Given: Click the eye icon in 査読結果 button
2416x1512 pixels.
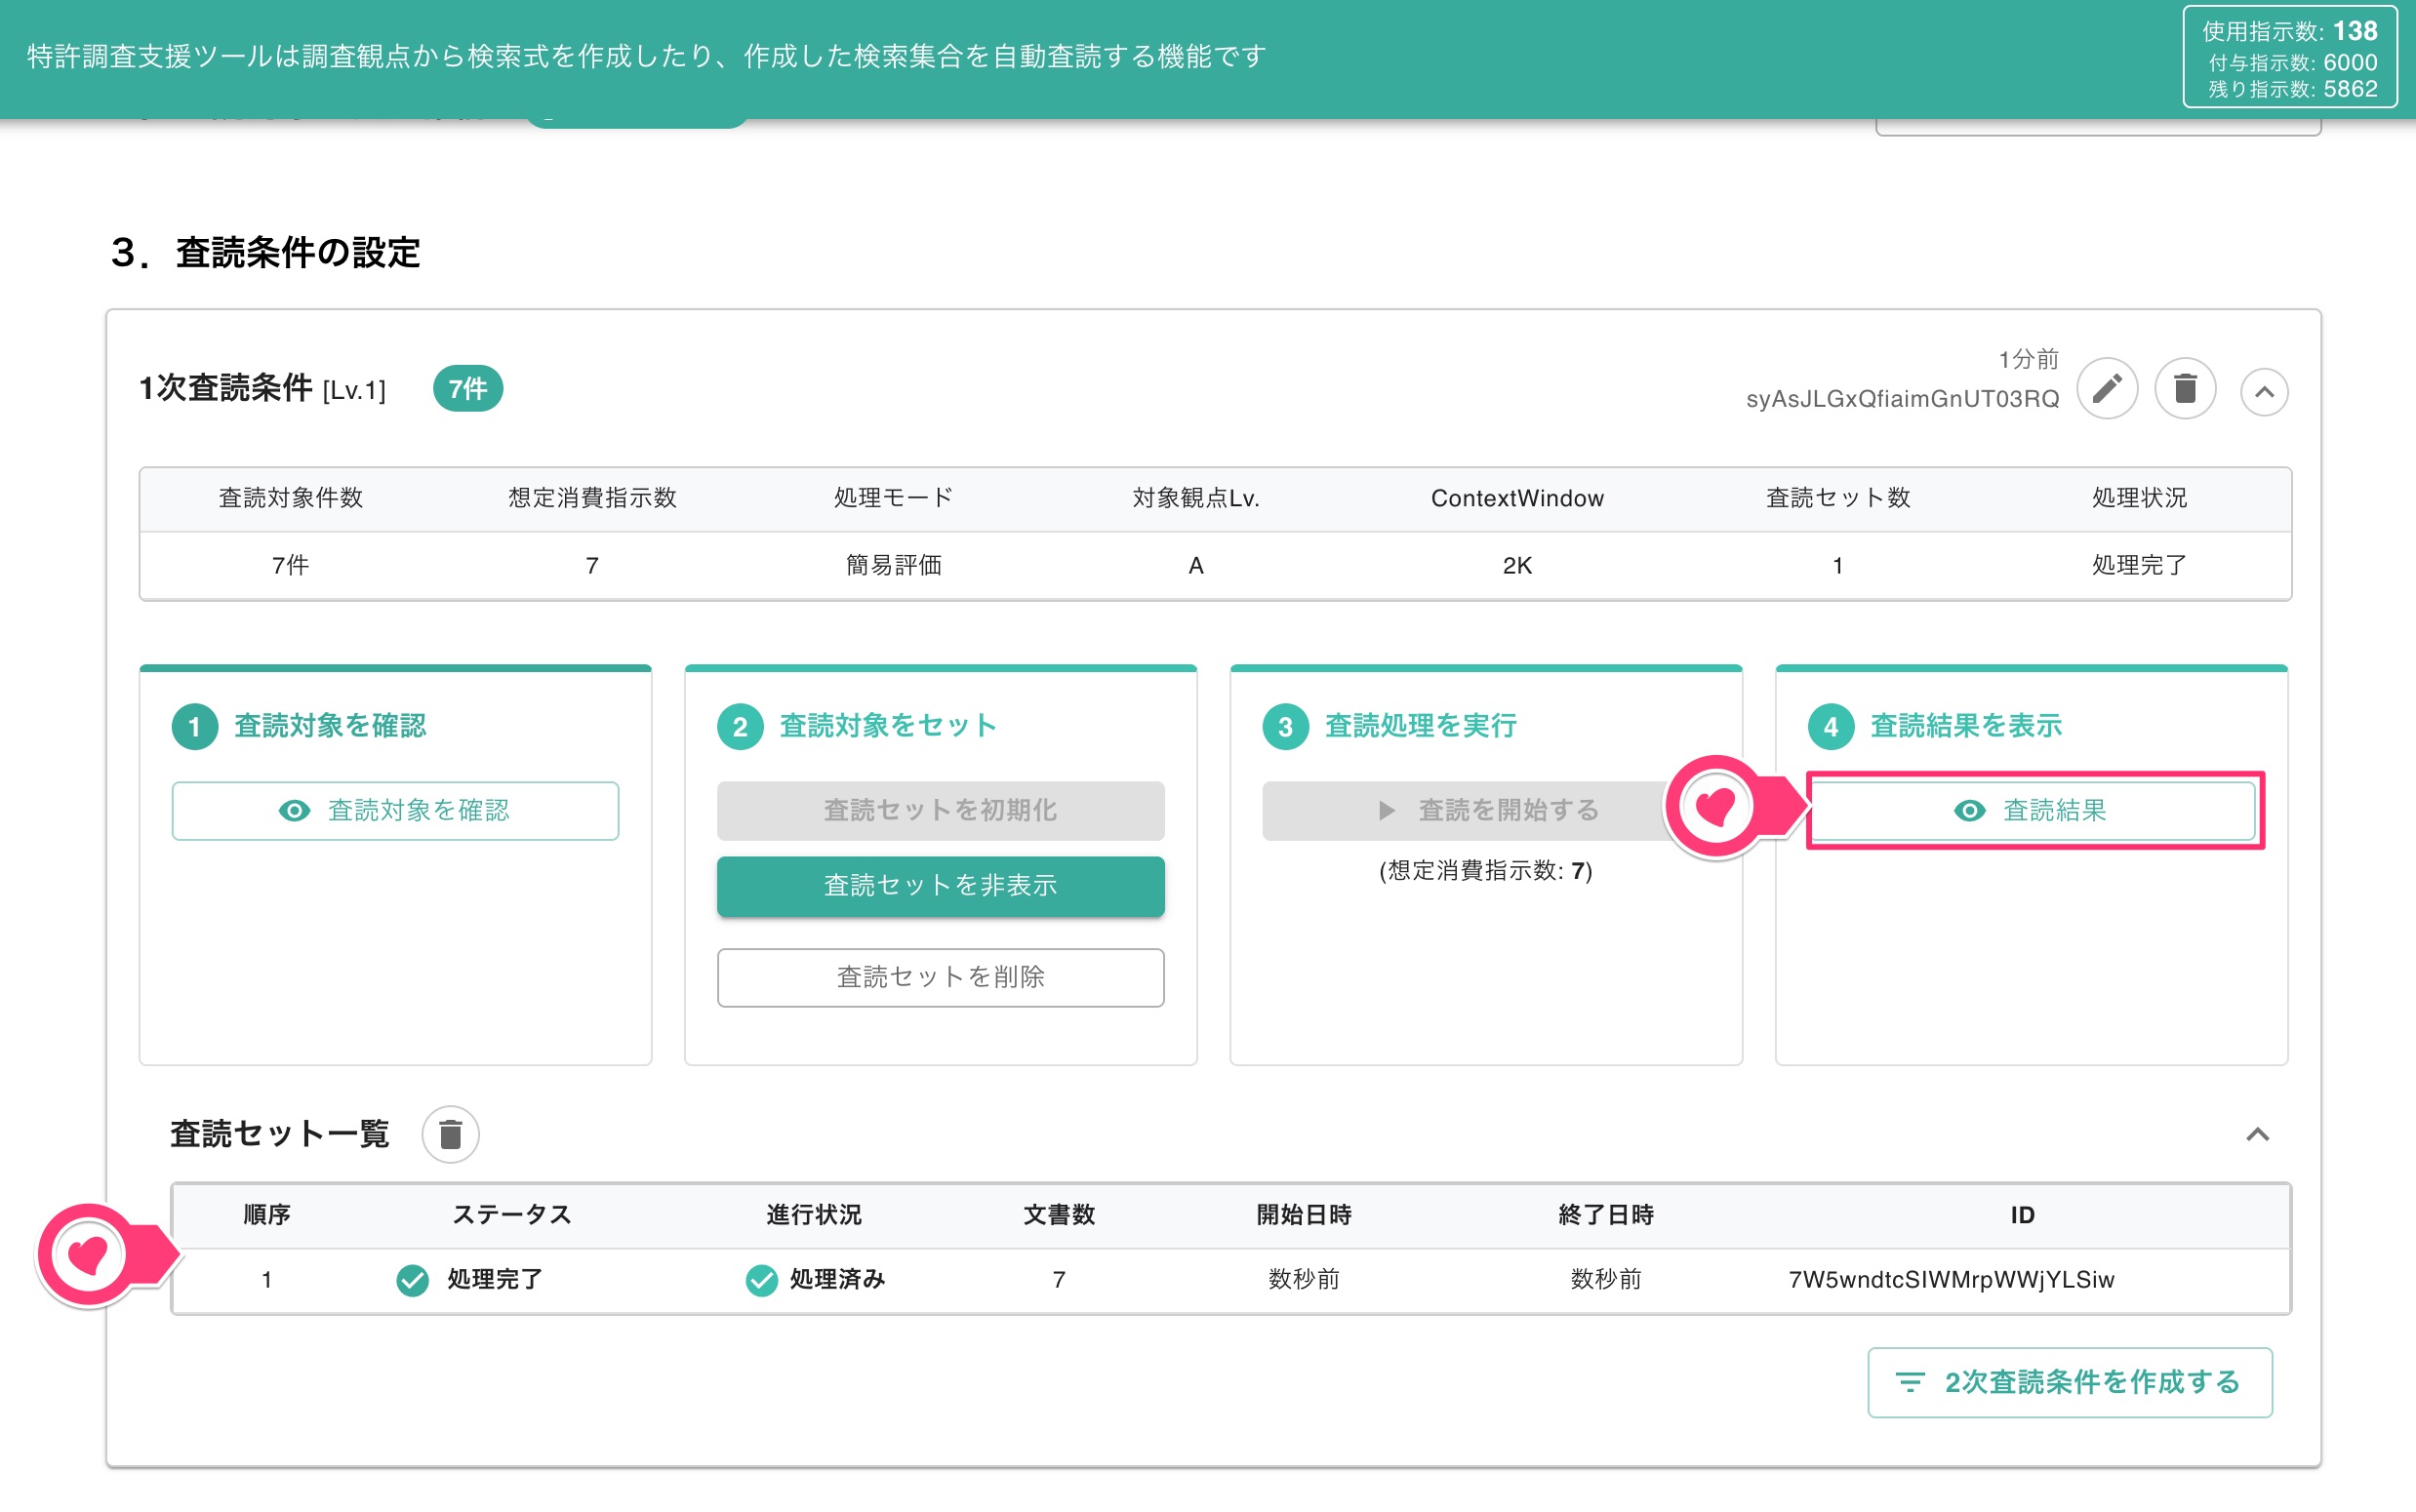Looking at the screenshot, I should [x=1969, y=811].
